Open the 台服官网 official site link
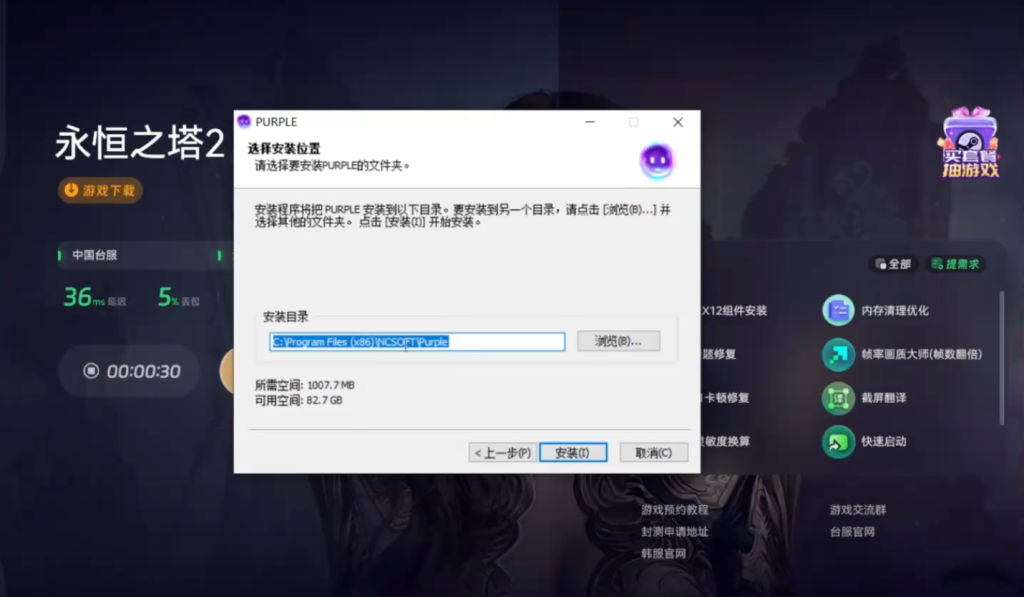Screen dimensions: 1024x597 click(x=851, y=532)
